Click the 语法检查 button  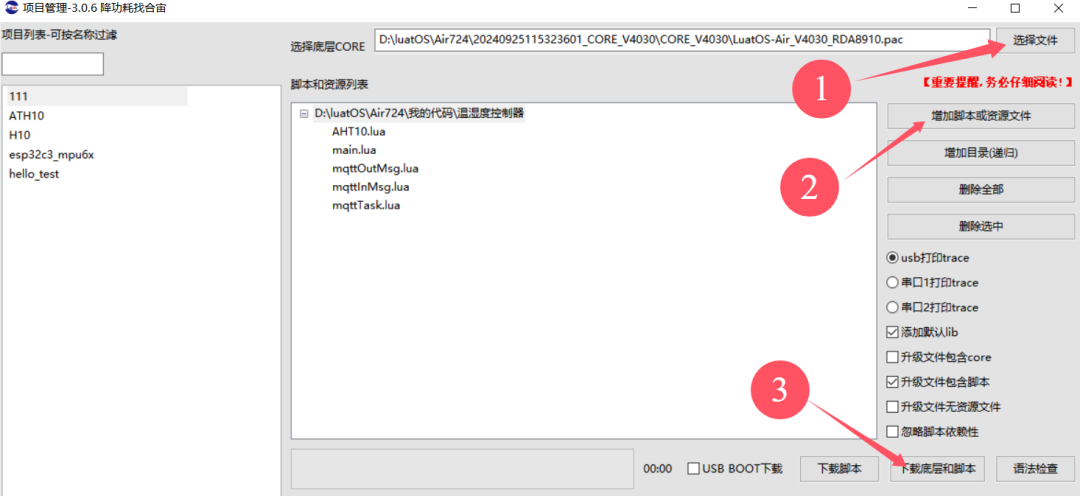tap(1035, 469)
